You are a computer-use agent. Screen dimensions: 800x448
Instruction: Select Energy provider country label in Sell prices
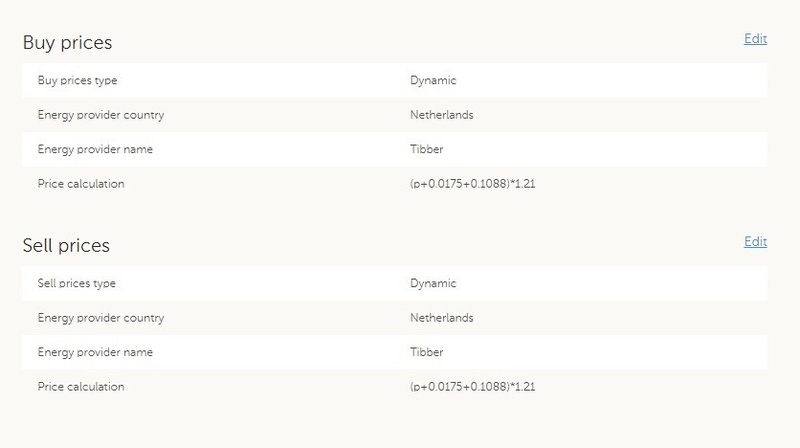tap(100, 318)
